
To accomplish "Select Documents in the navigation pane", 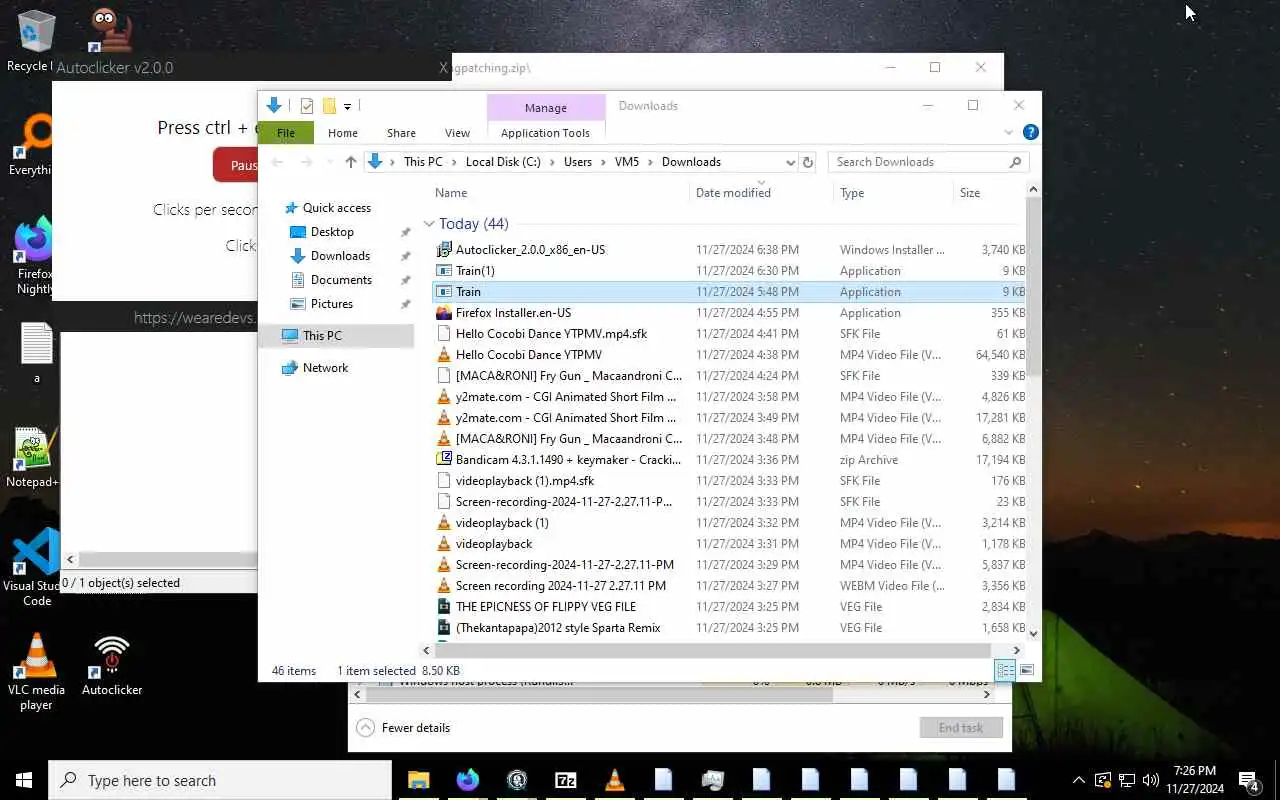I will point(341,280).
